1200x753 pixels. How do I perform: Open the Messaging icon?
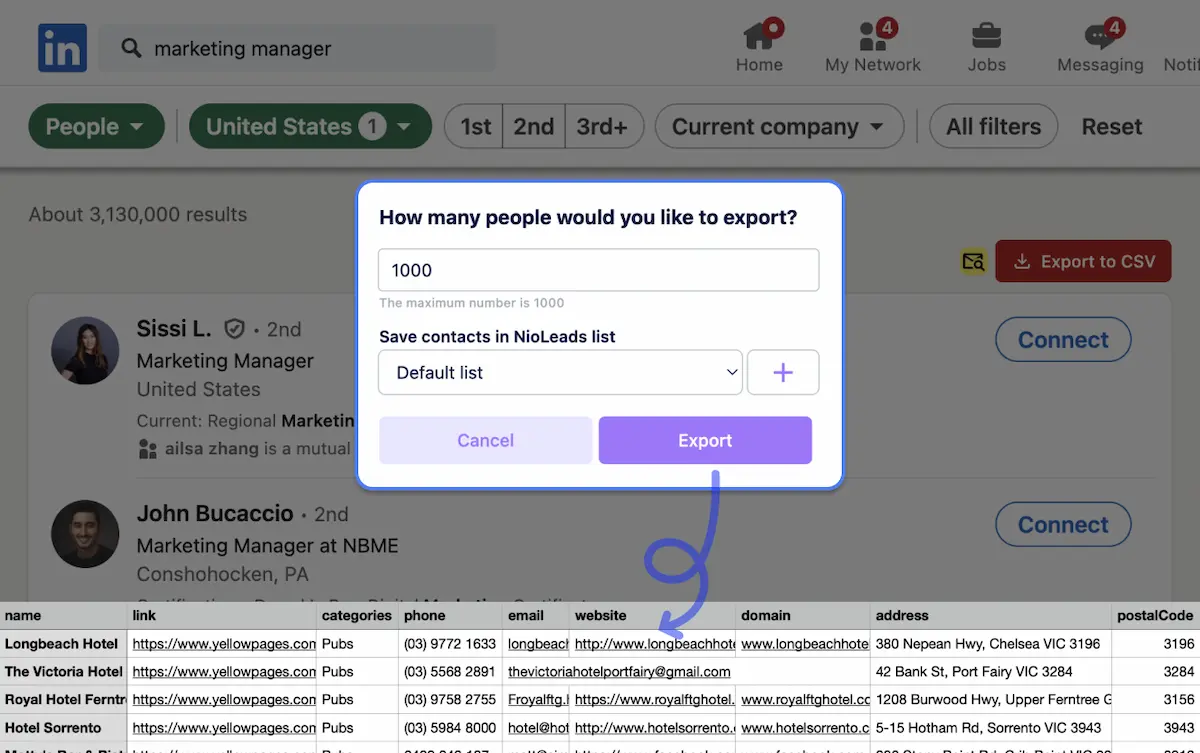pos(1100,46)
